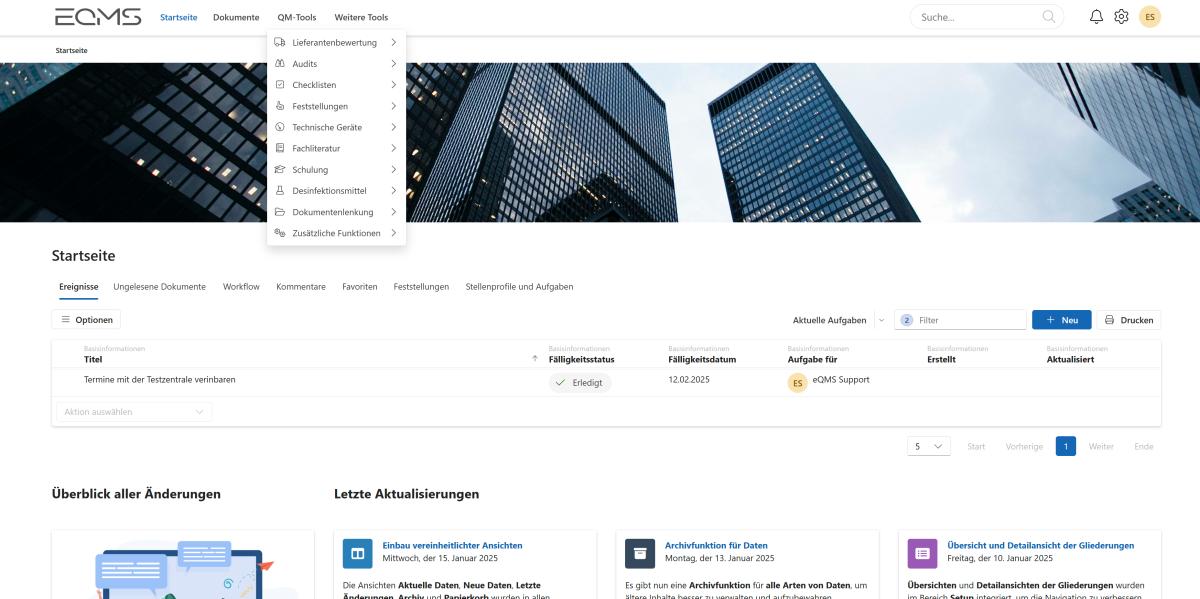Open Archivfunktion für Daten link
This screenshot has width=1200, height=599.
coord(716,545)
